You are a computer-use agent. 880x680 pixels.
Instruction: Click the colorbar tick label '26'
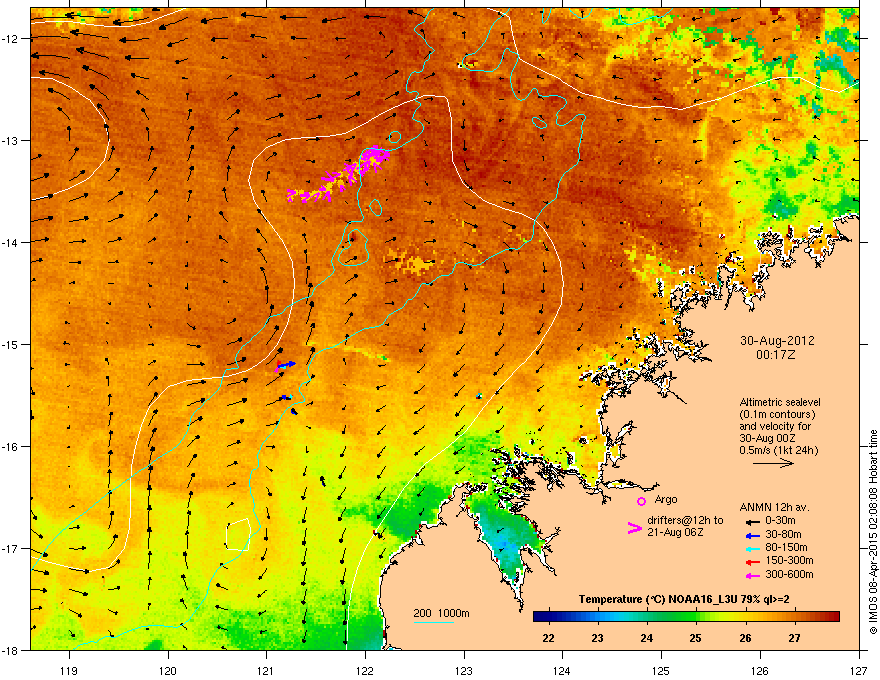click(x=745, y=638)
